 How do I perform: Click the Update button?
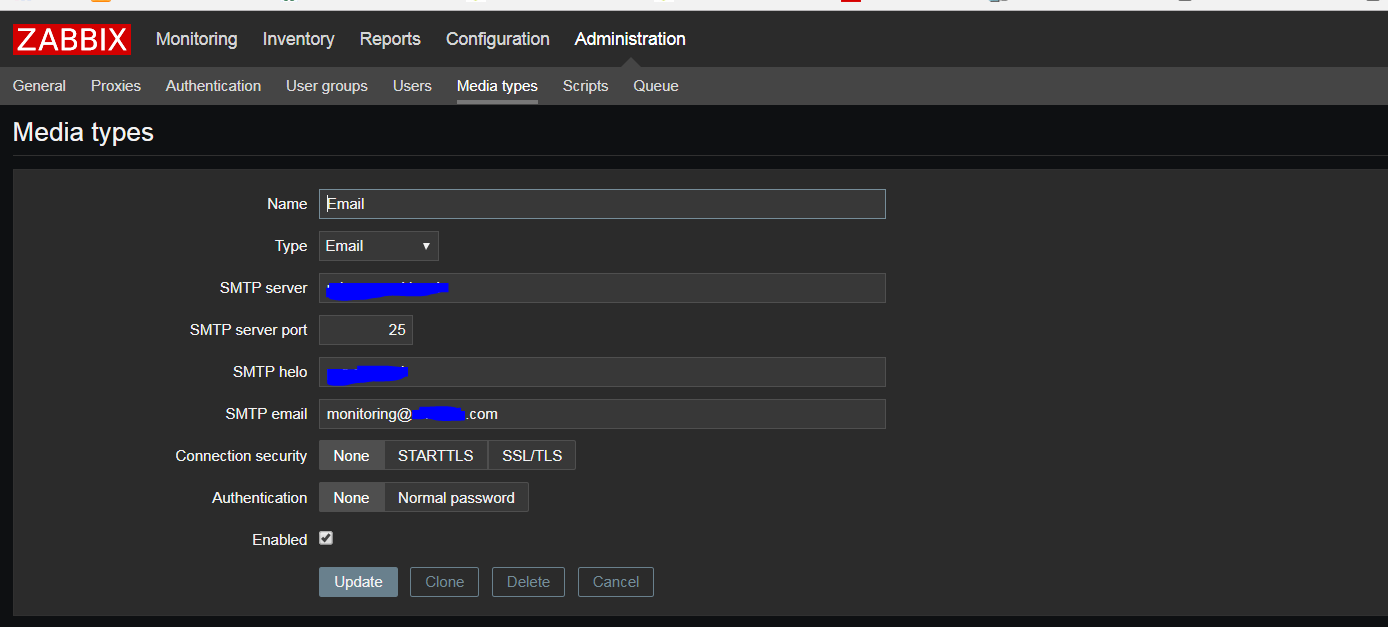click(x=358, y=581)
